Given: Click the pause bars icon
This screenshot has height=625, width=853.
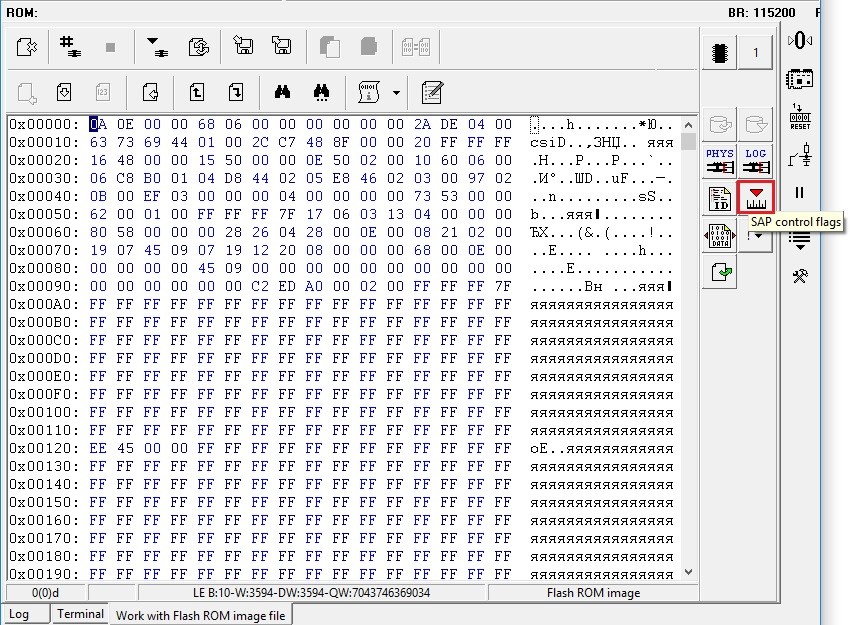Looking at the screenshot, I should pos(799,193).
